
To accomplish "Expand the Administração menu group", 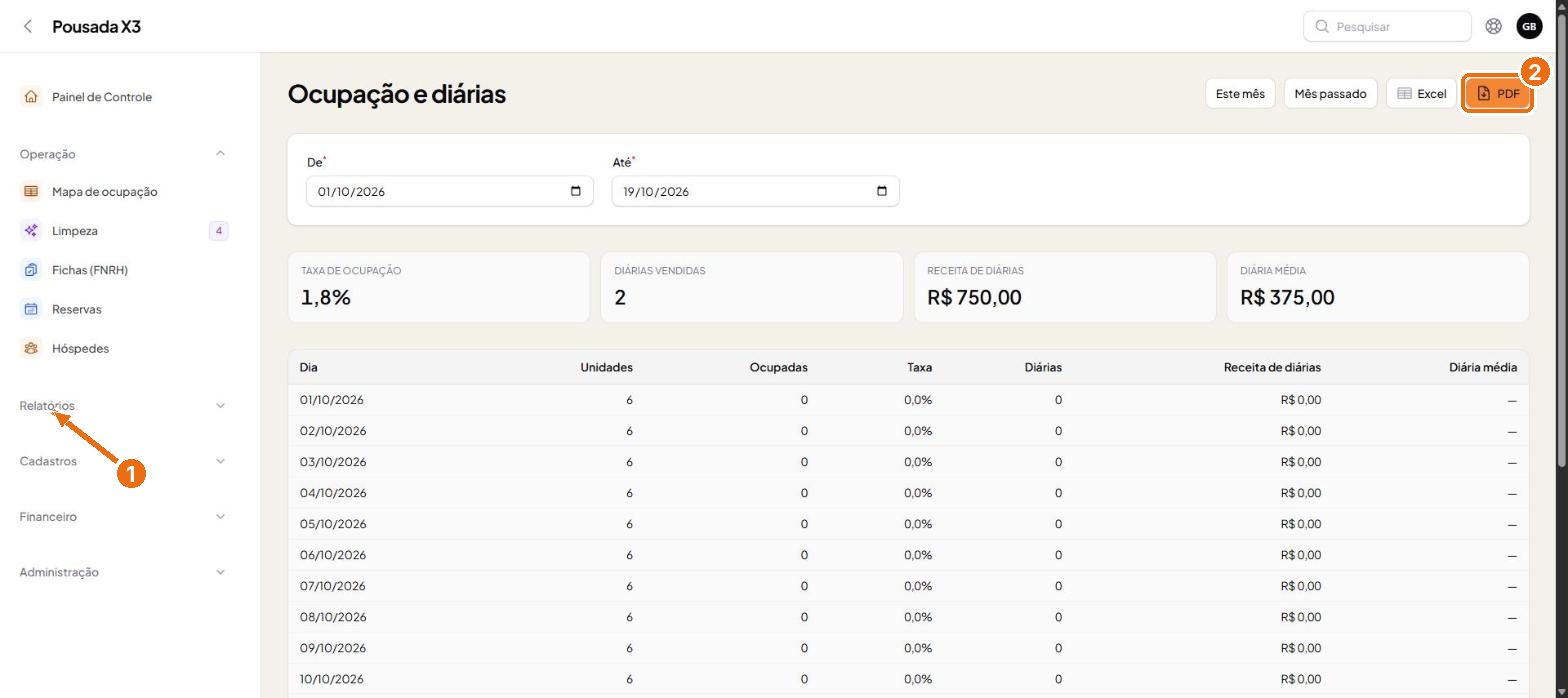I will 123,572.
